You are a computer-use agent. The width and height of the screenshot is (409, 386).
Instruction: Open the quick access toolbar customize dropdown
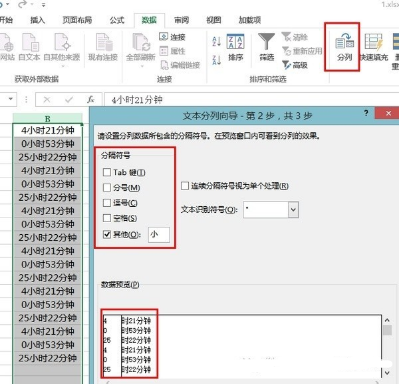(x=44, y=5)
